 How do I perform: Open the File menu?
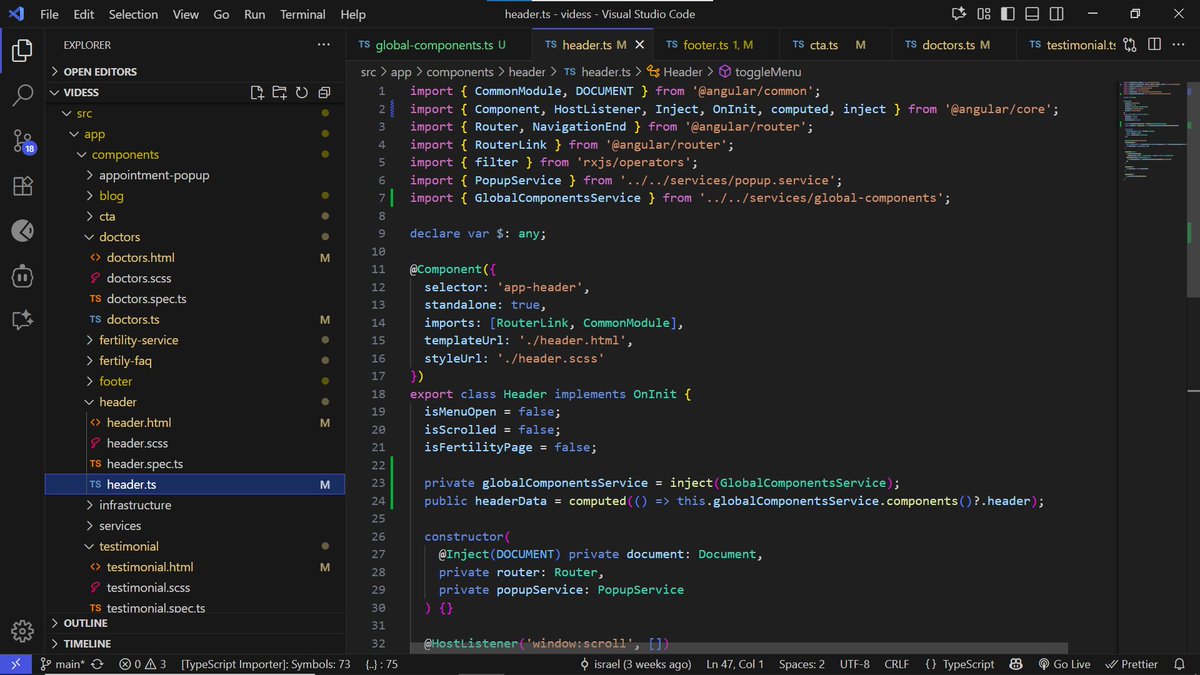[49, 14]
